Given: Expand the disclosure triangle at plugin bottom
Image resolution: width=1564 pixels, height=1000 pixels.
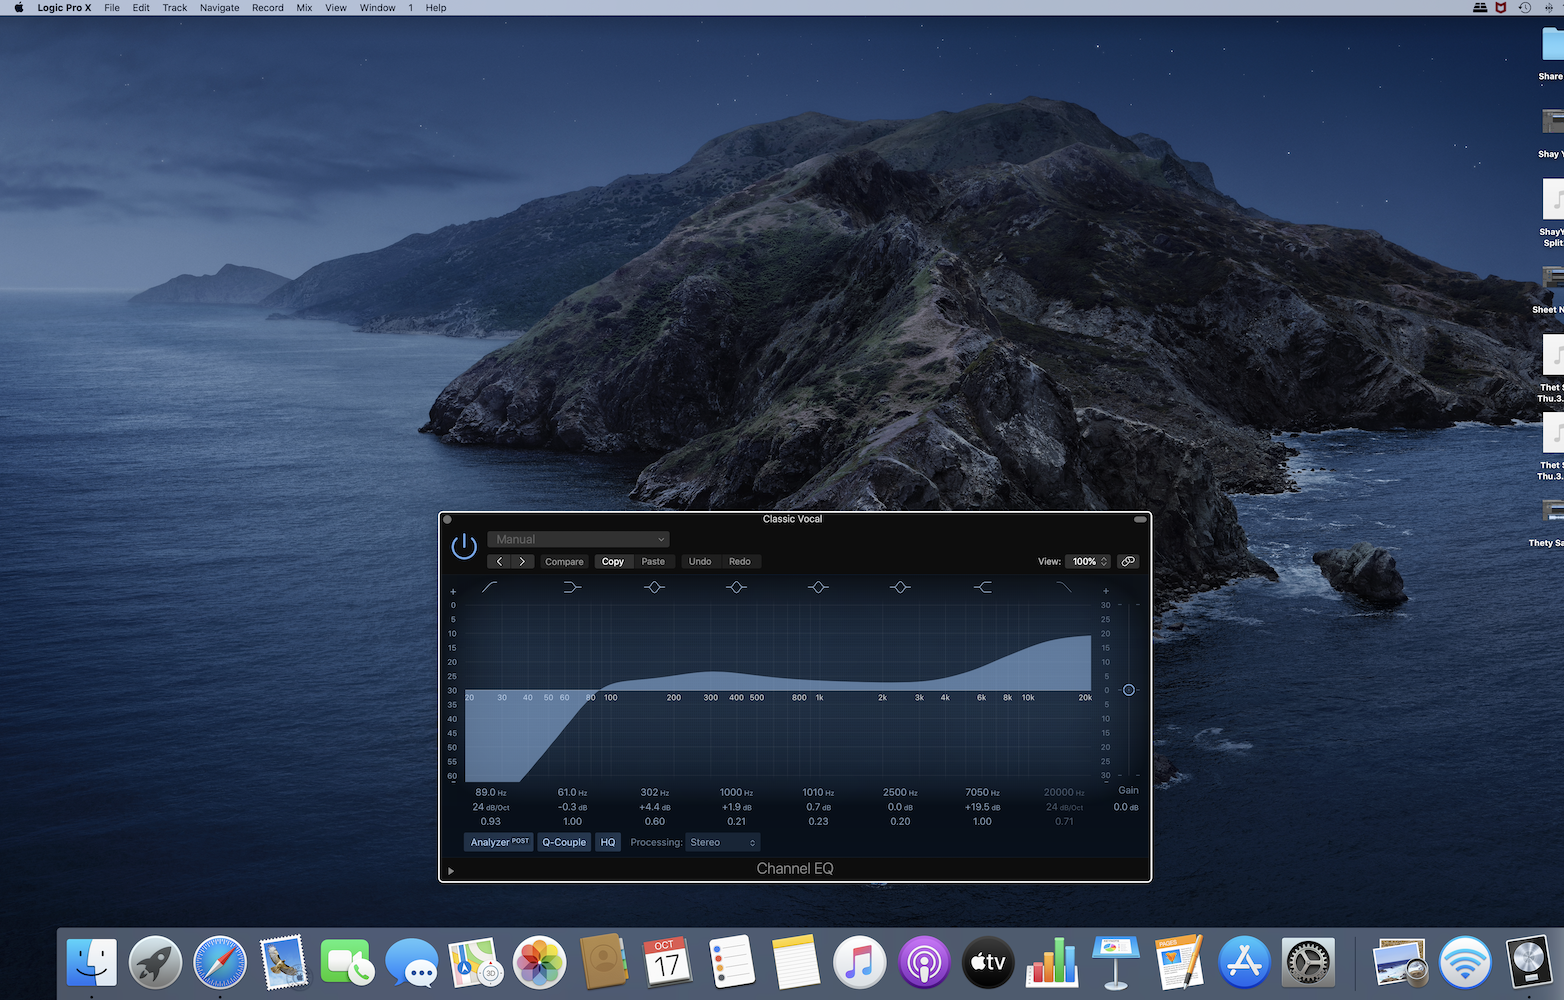Looking at the screenshot, I should pos(451,871).
